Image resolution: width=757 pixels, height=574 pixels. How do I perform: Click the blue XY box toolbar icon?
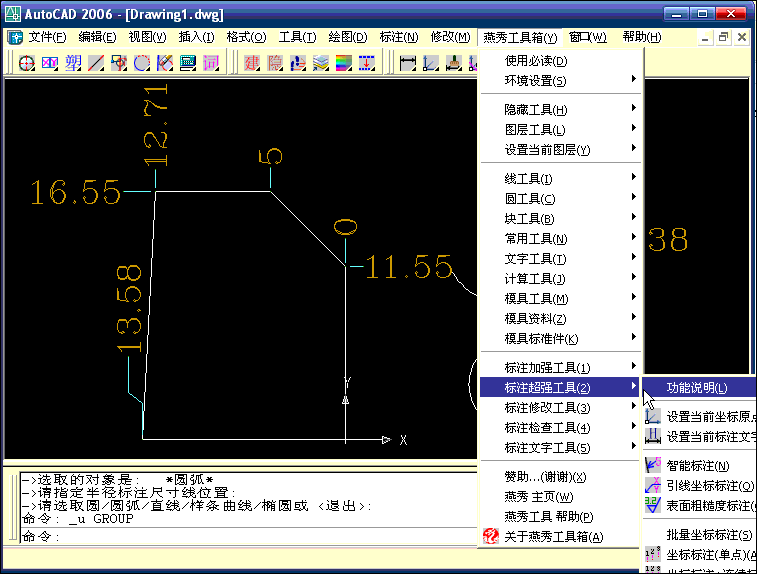click(x=50, y=63)
